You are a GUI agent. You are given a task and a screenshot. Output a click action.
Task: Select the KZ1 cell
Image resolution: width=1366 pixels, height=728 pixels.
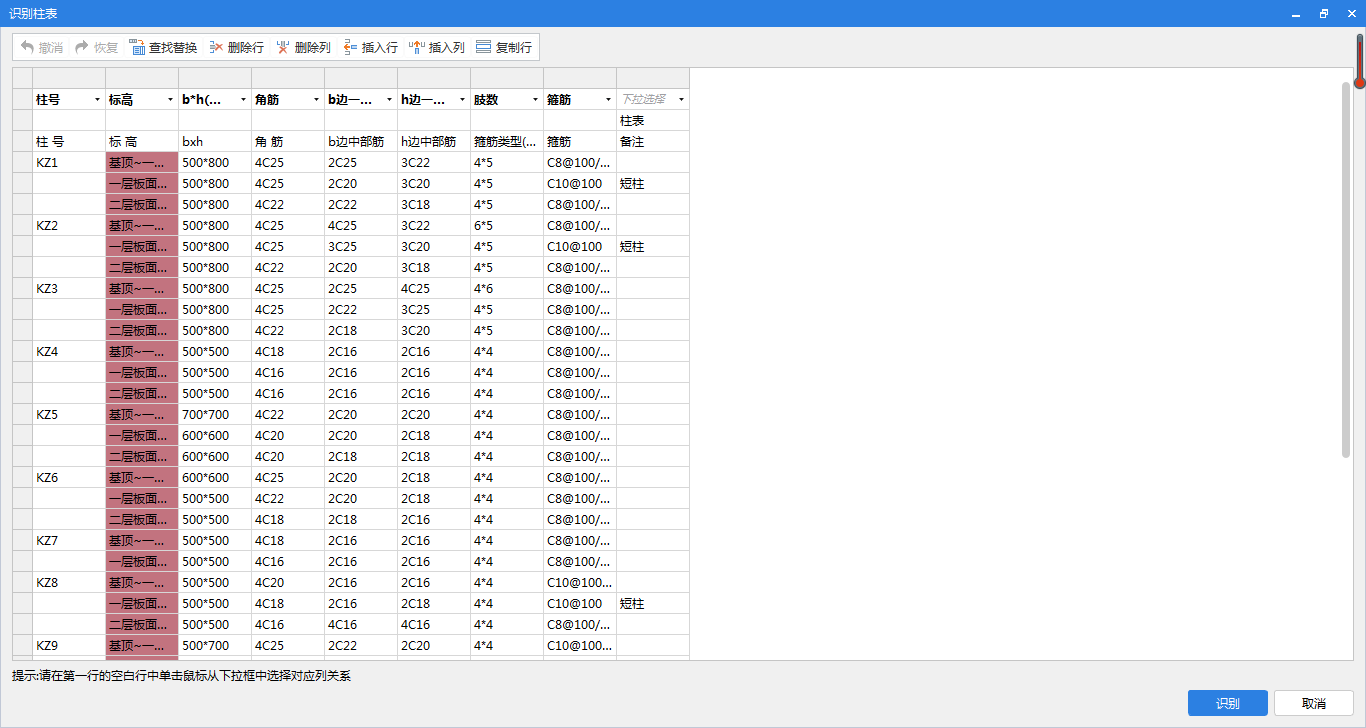[x=69, y=162]
